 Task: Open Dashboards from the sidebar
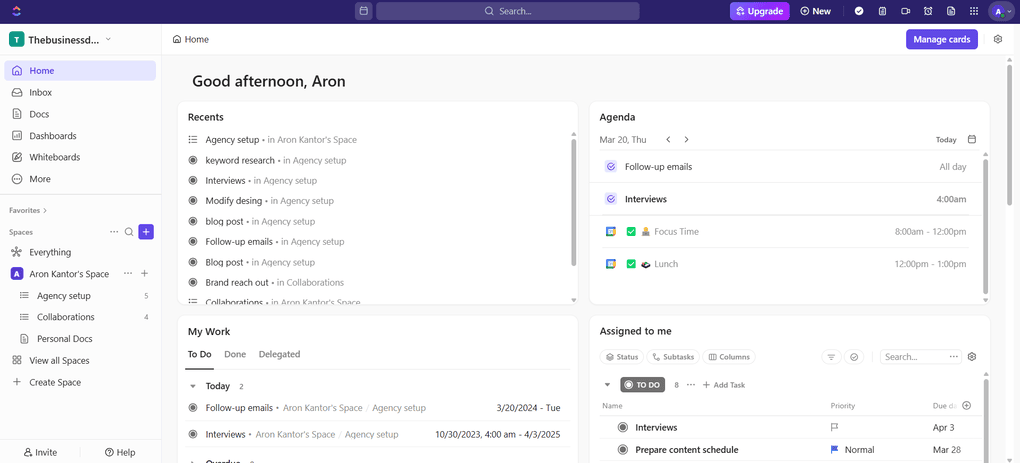(80, 136)
